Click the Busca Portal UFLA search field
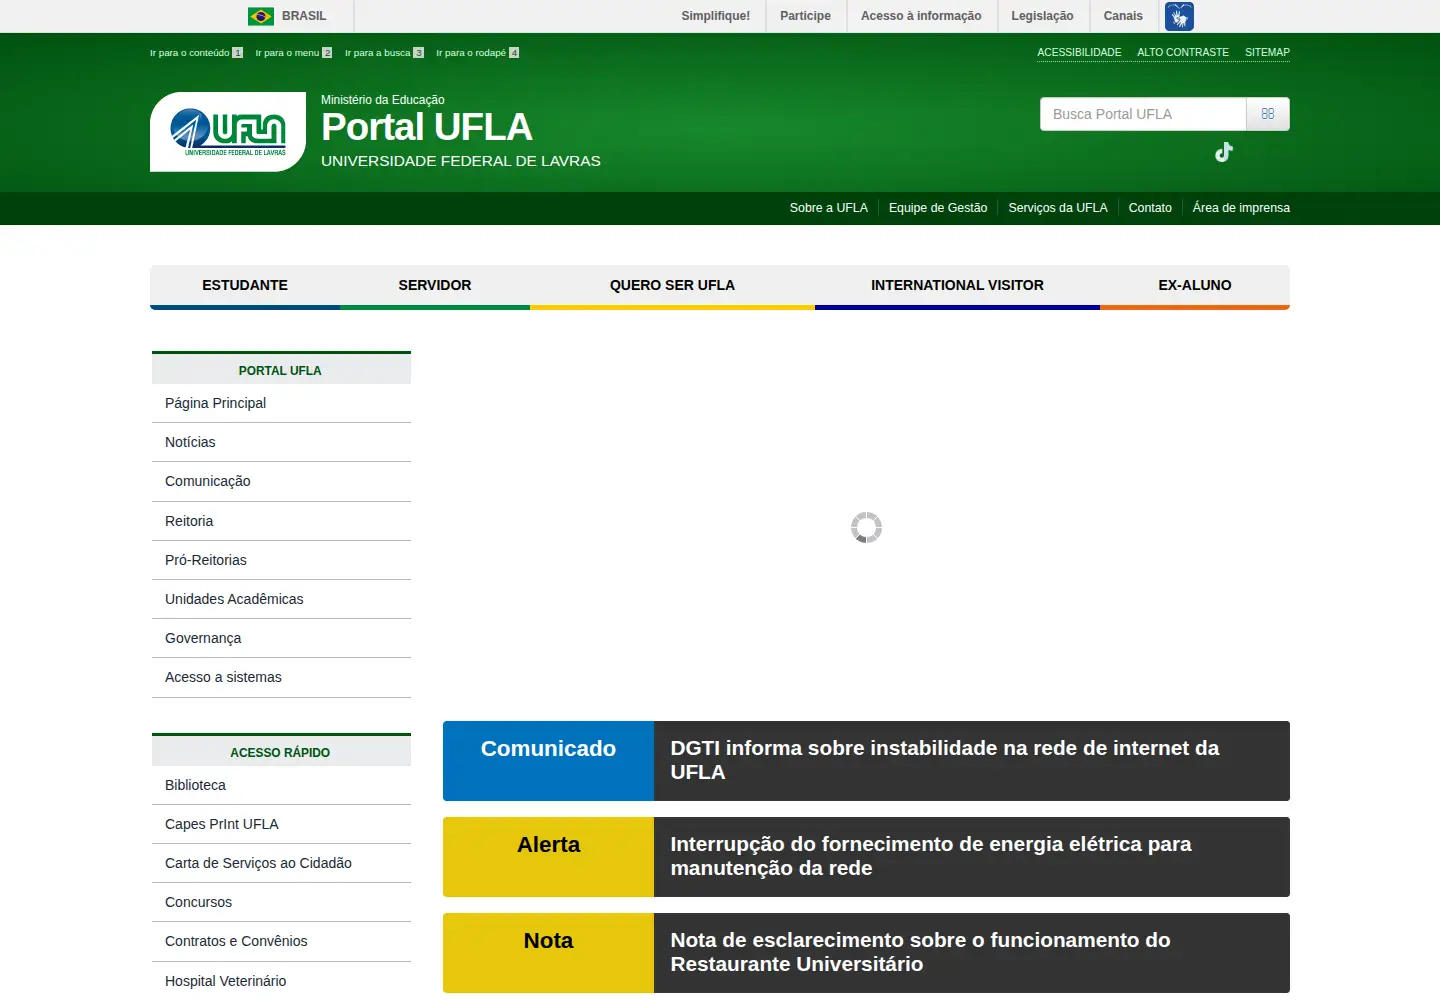This screenshot has width=1440, height=1000. tap(1143, 114)
